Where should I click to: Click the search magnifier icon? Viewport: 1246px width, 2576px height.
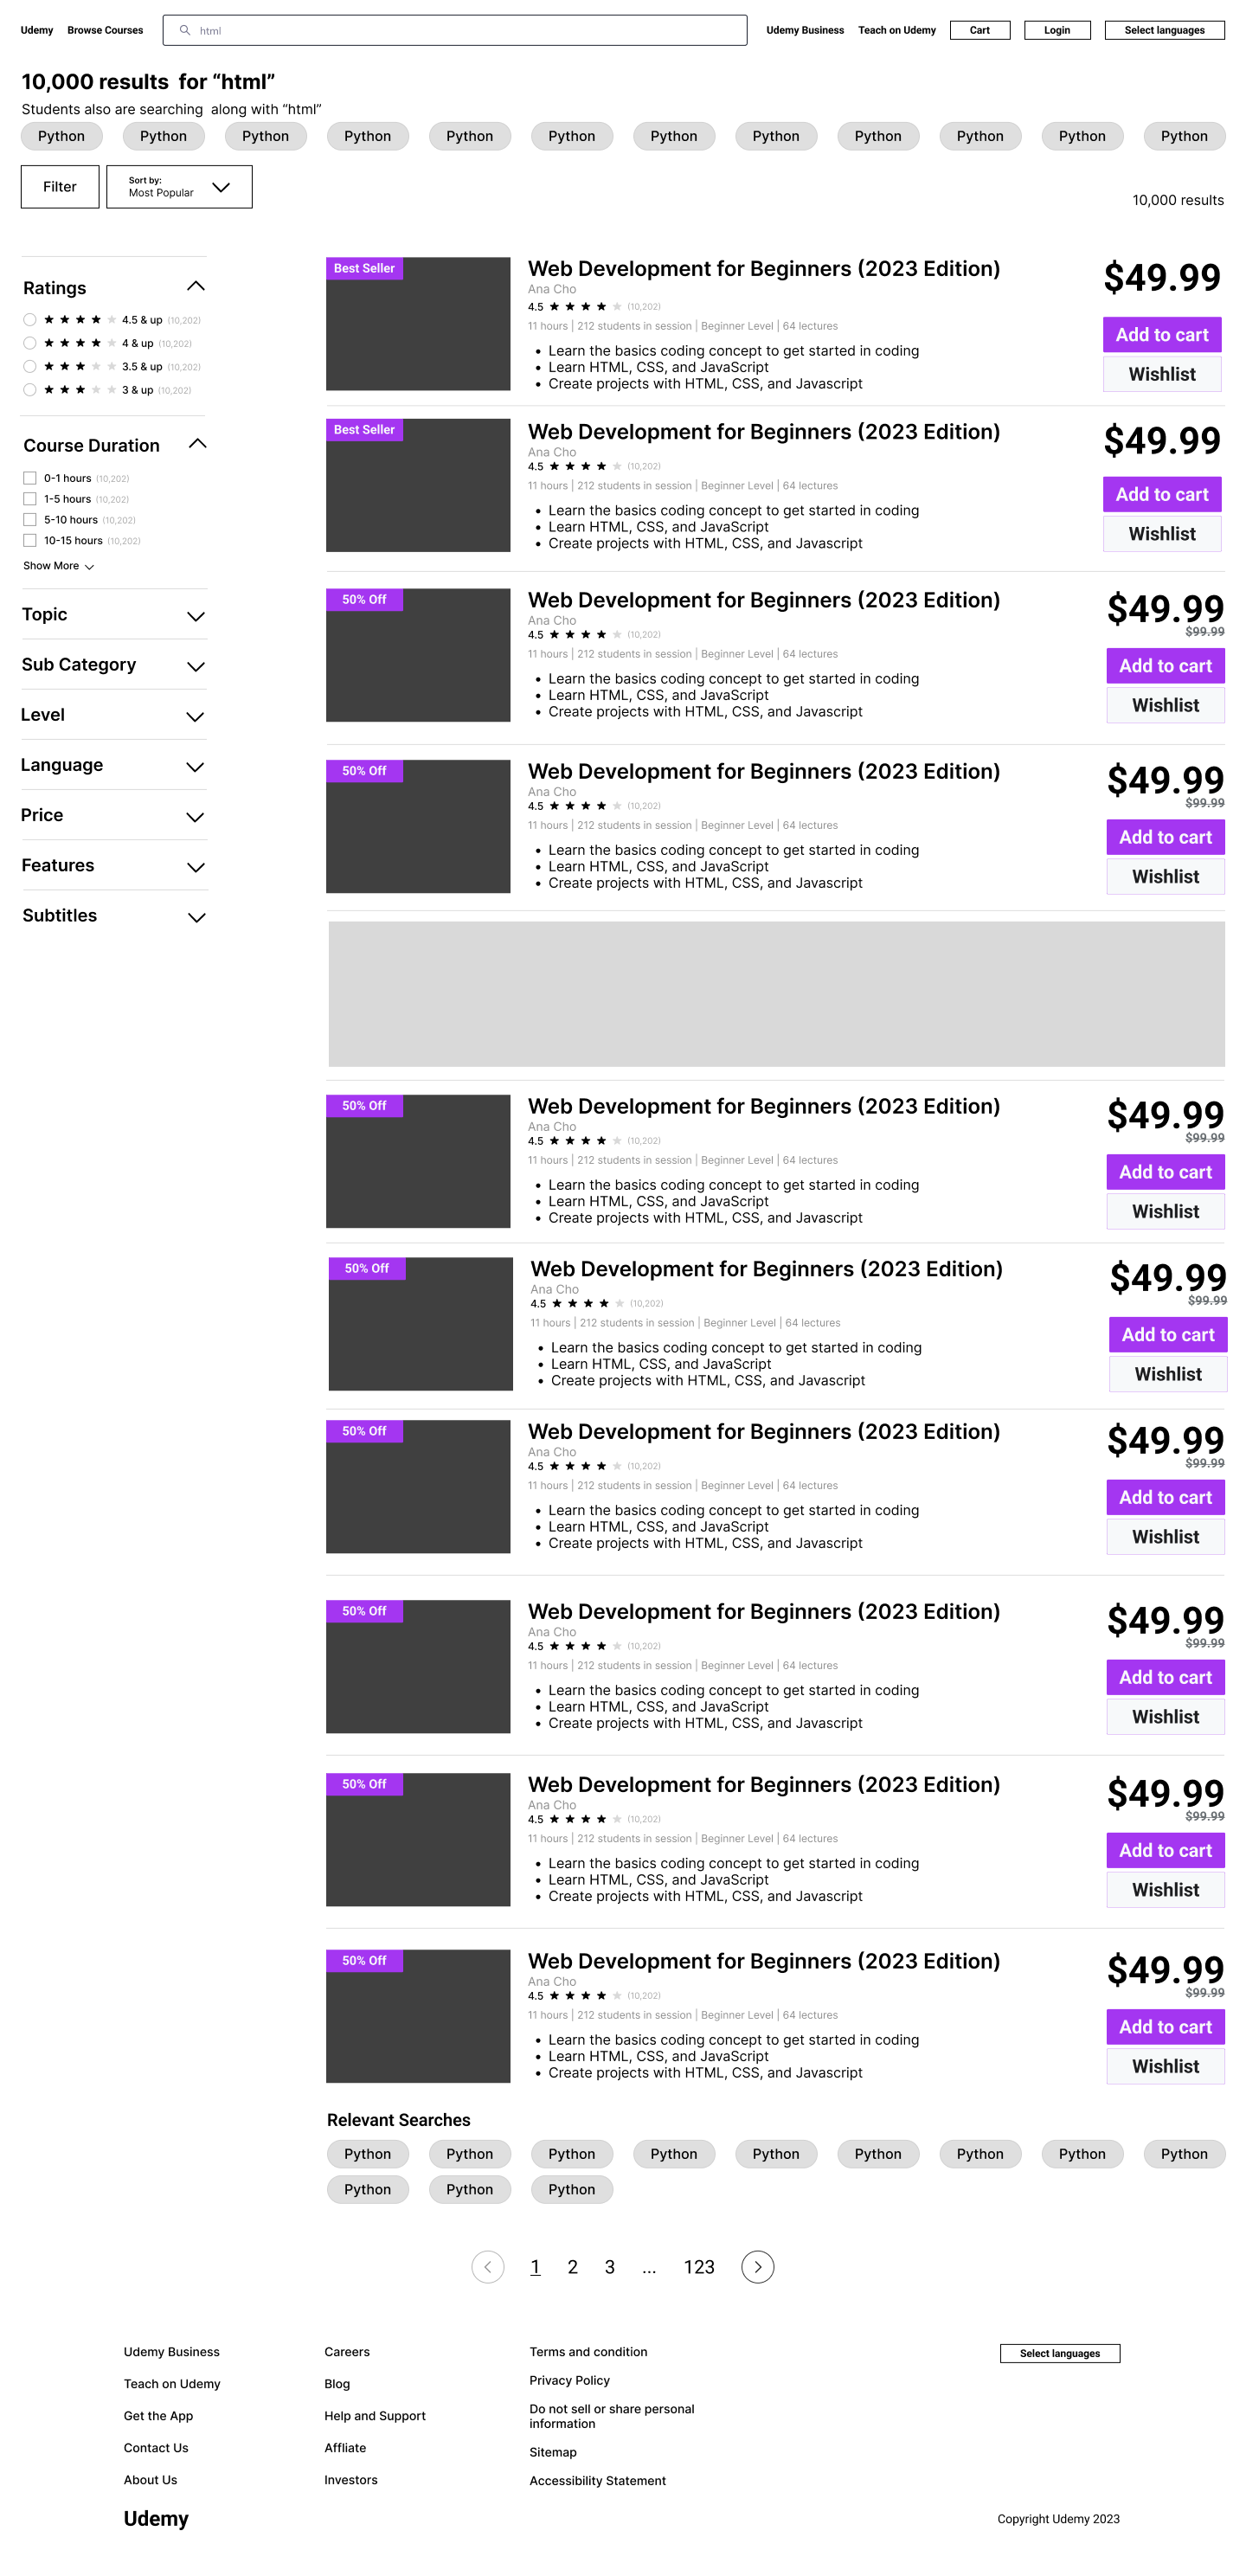[184, 30]
